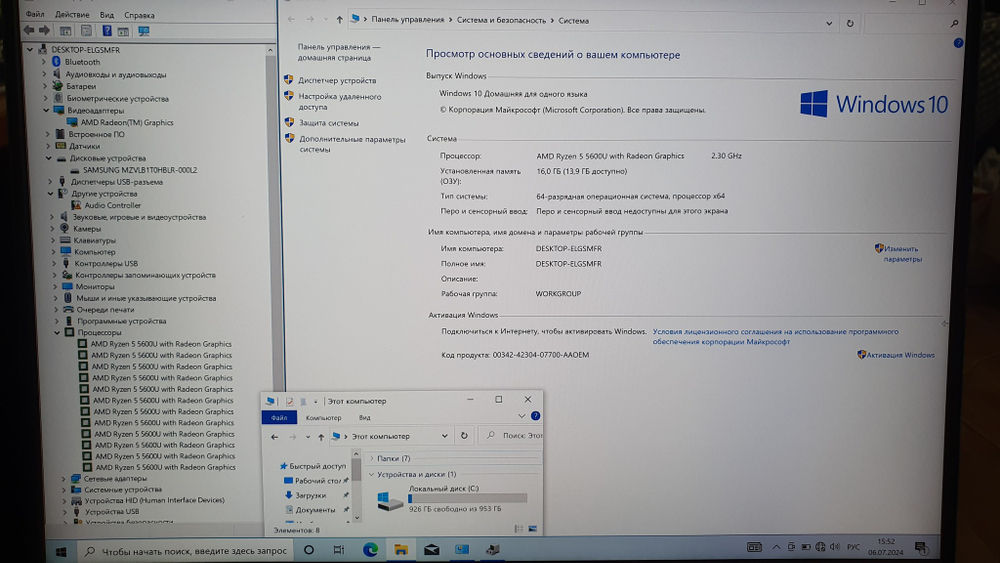This screenshot has width=1000, height=563.
Task: Click the Control Panel help question icon
Action: tap(958, 43)
